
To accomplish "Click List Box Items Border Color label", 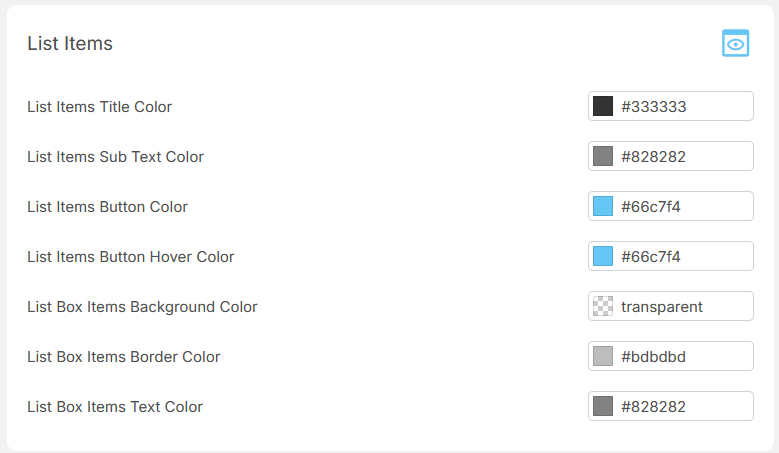I will 124,357.
